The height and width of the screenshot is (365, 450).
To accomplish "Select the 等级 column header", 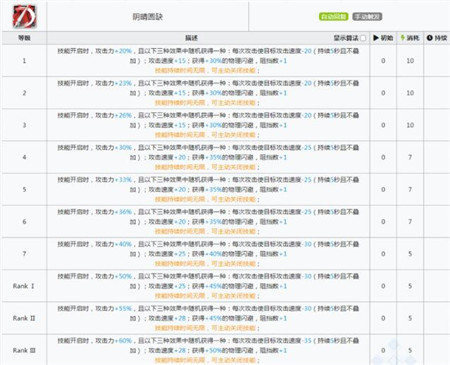I will pyautogui.click(x=24, y=38).
